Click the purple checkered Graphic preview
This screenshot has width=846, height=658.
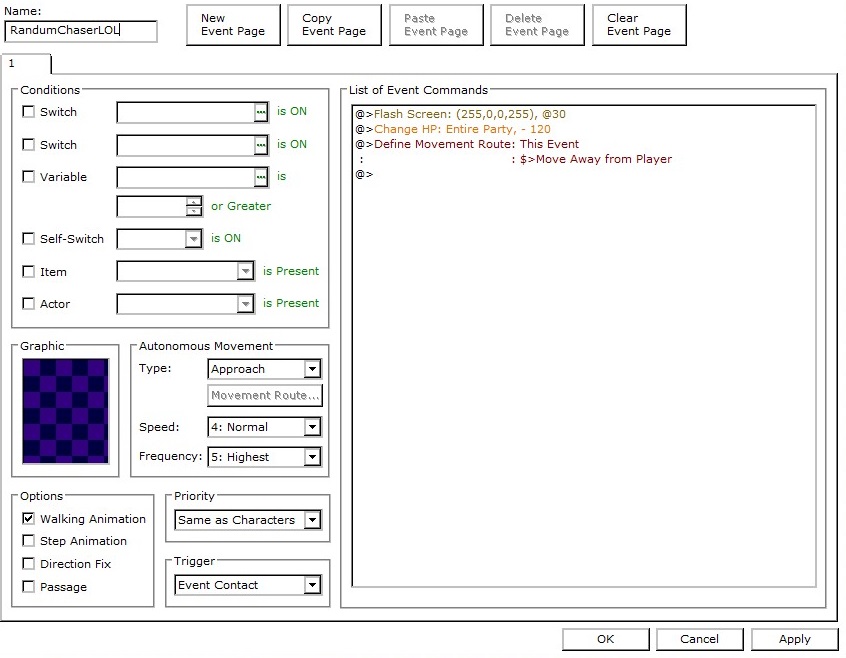click(65, 411)
